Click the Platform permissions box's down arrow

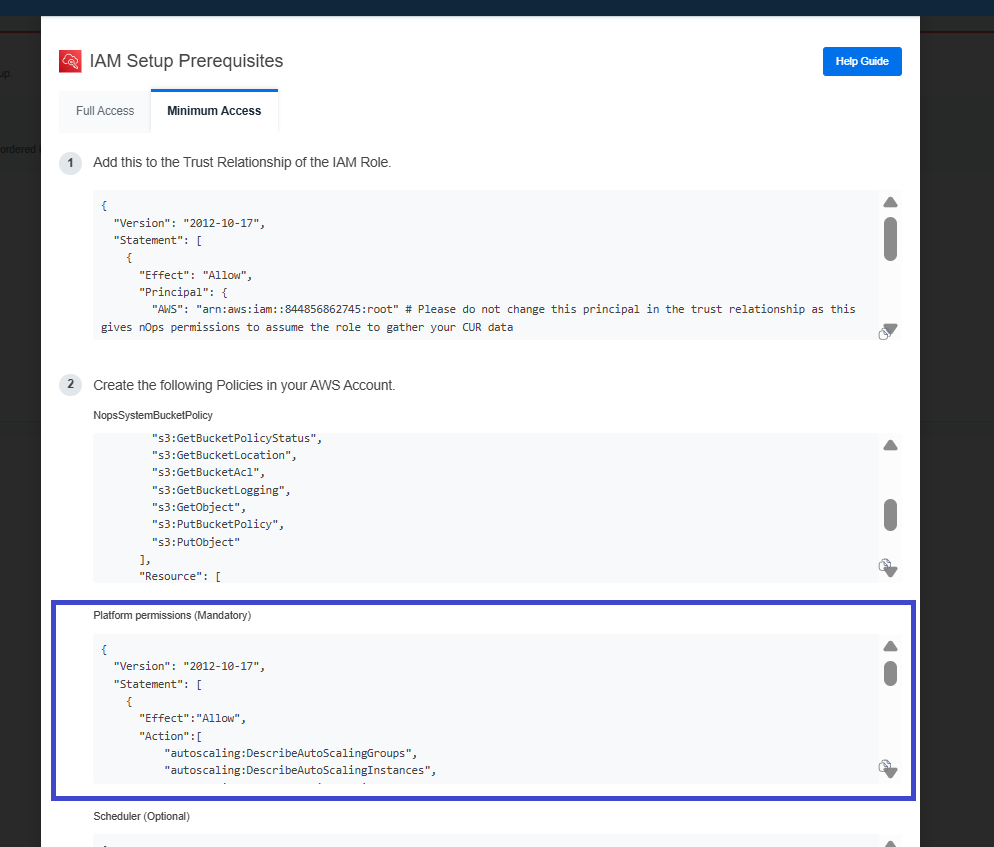click(x=892, y=773)
